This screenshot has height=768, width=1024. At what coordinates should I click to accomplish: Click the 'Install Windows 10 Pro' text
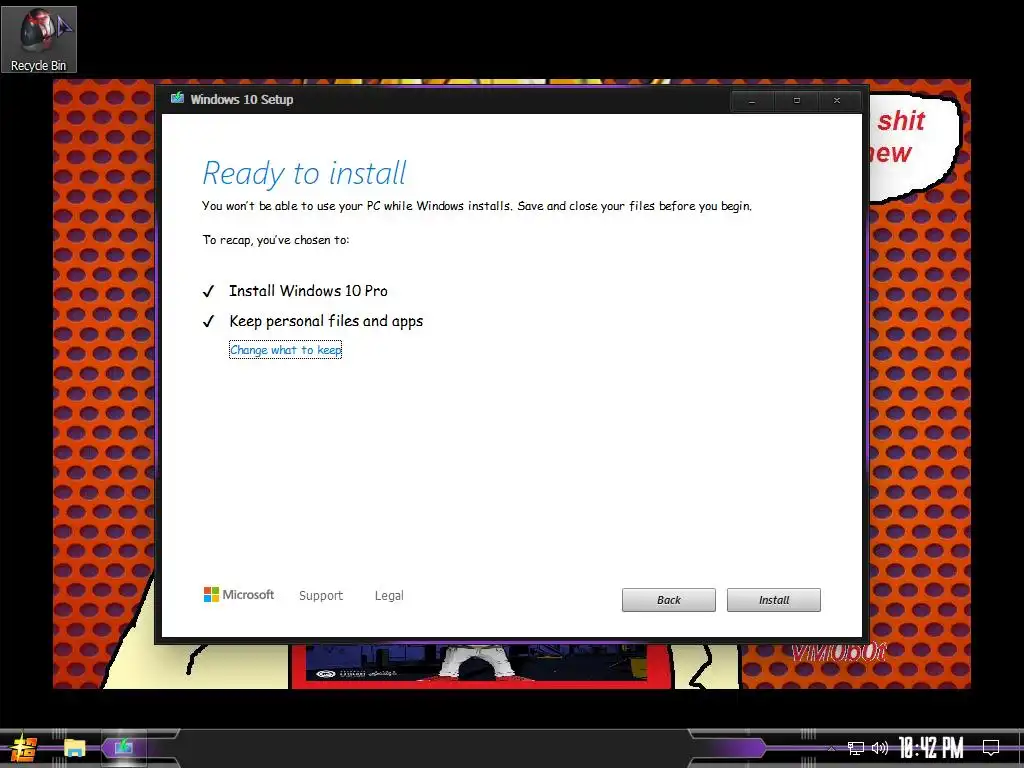pos(308,291)
